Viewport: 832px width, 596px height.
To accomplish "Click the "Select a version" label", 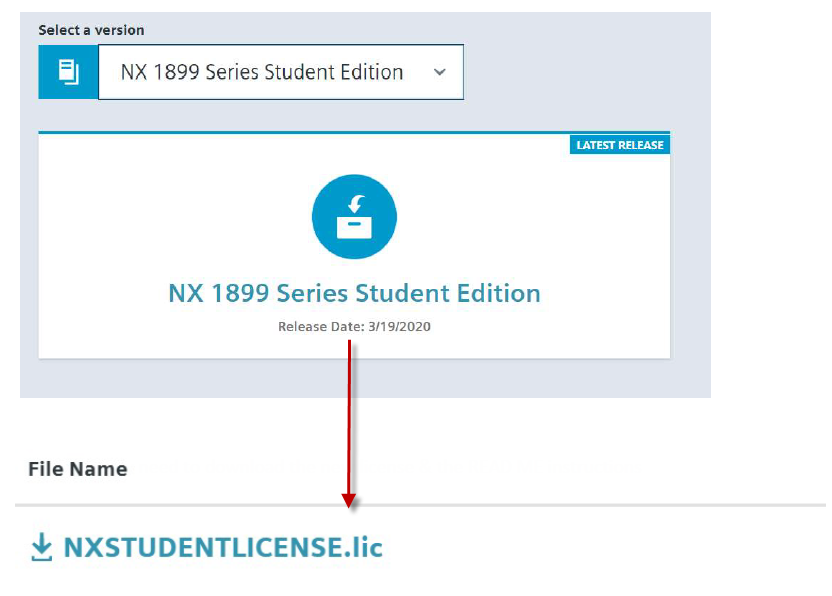I will [91, 30].
